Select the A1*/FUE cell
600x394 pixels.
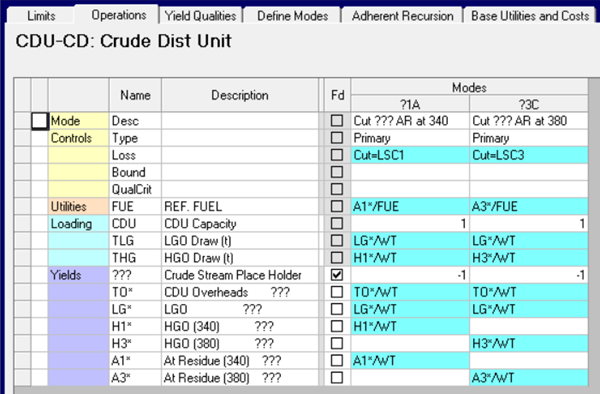point(410,206)
